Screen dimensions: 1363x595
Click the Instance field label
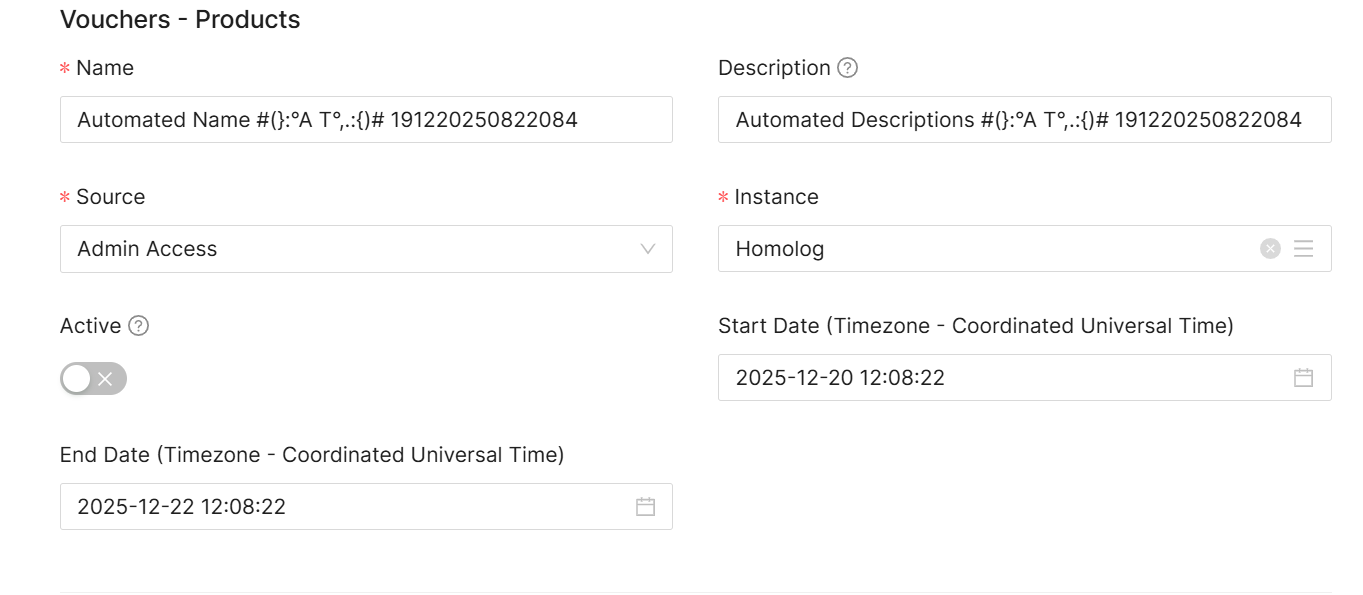[776, 197]
